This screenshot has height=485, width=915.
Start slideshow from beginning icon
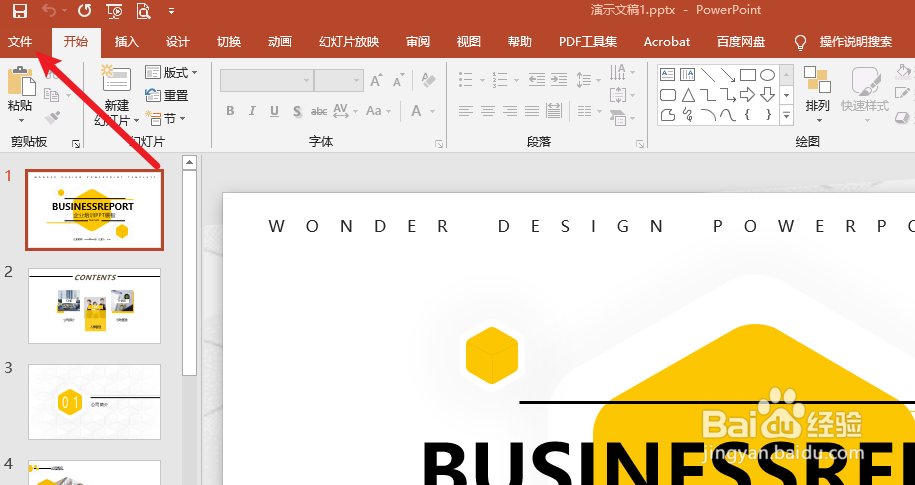pyautogui.click(x=114, y=11)
